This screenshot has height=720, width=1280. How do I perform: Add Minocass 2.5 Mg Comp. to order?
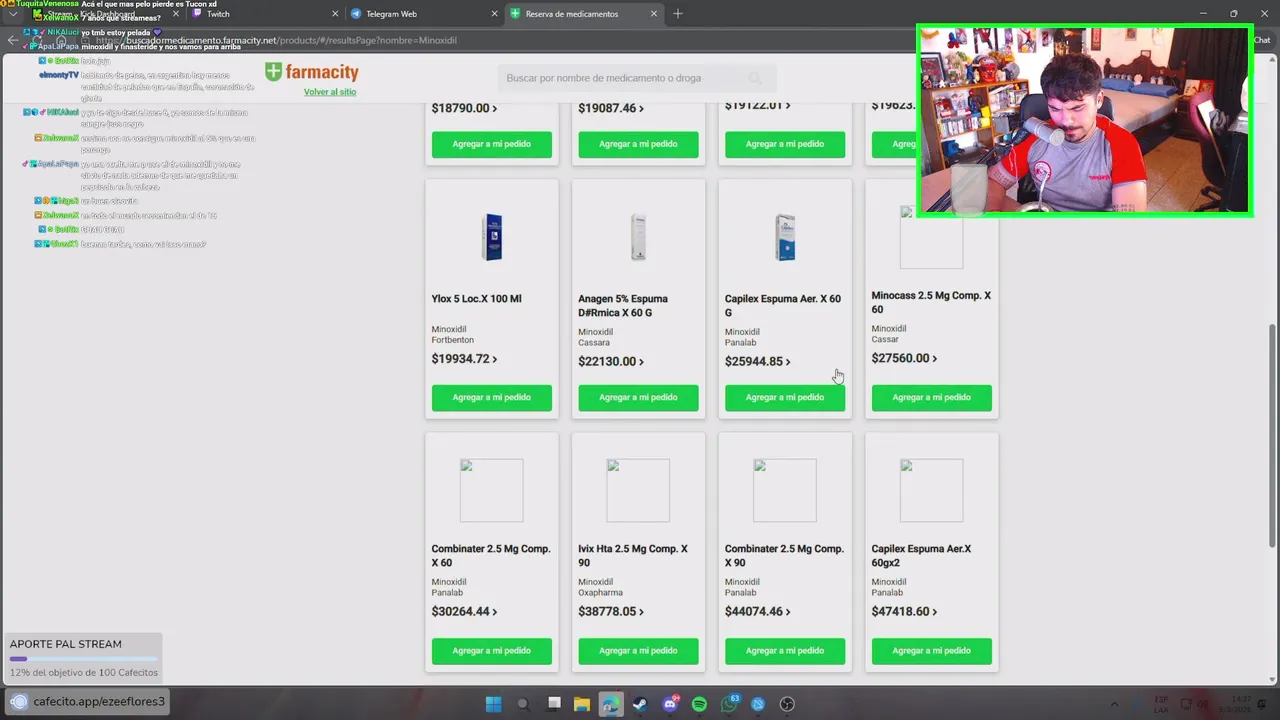932,397
